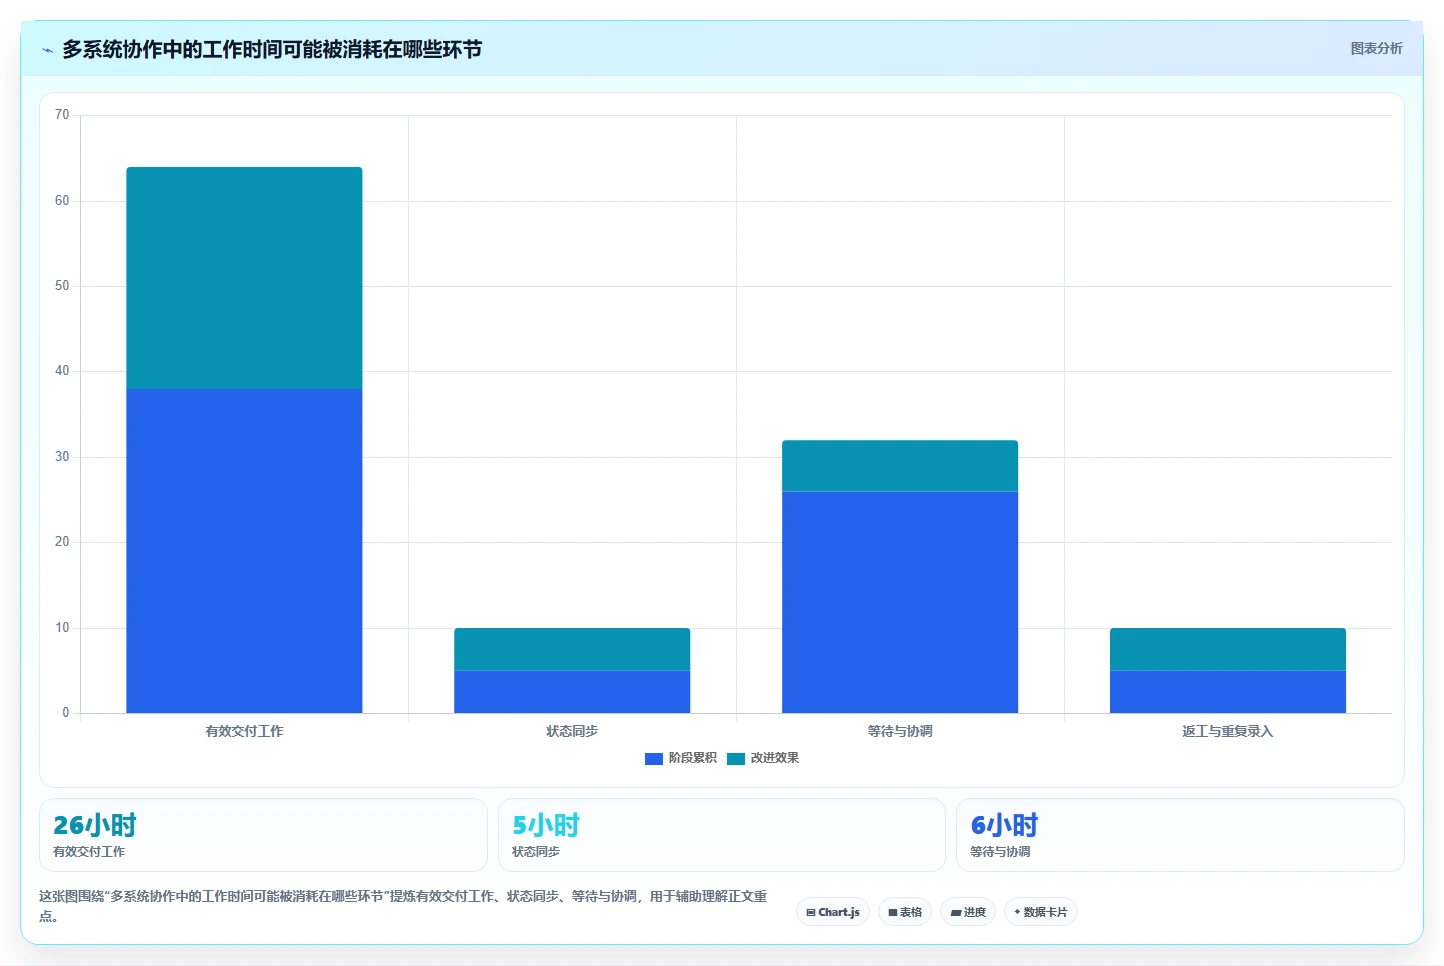This screenshot has height=966, width=1444.
Task: Open the 5小时 状态同步 data card
Action: [x=722, y=835]
